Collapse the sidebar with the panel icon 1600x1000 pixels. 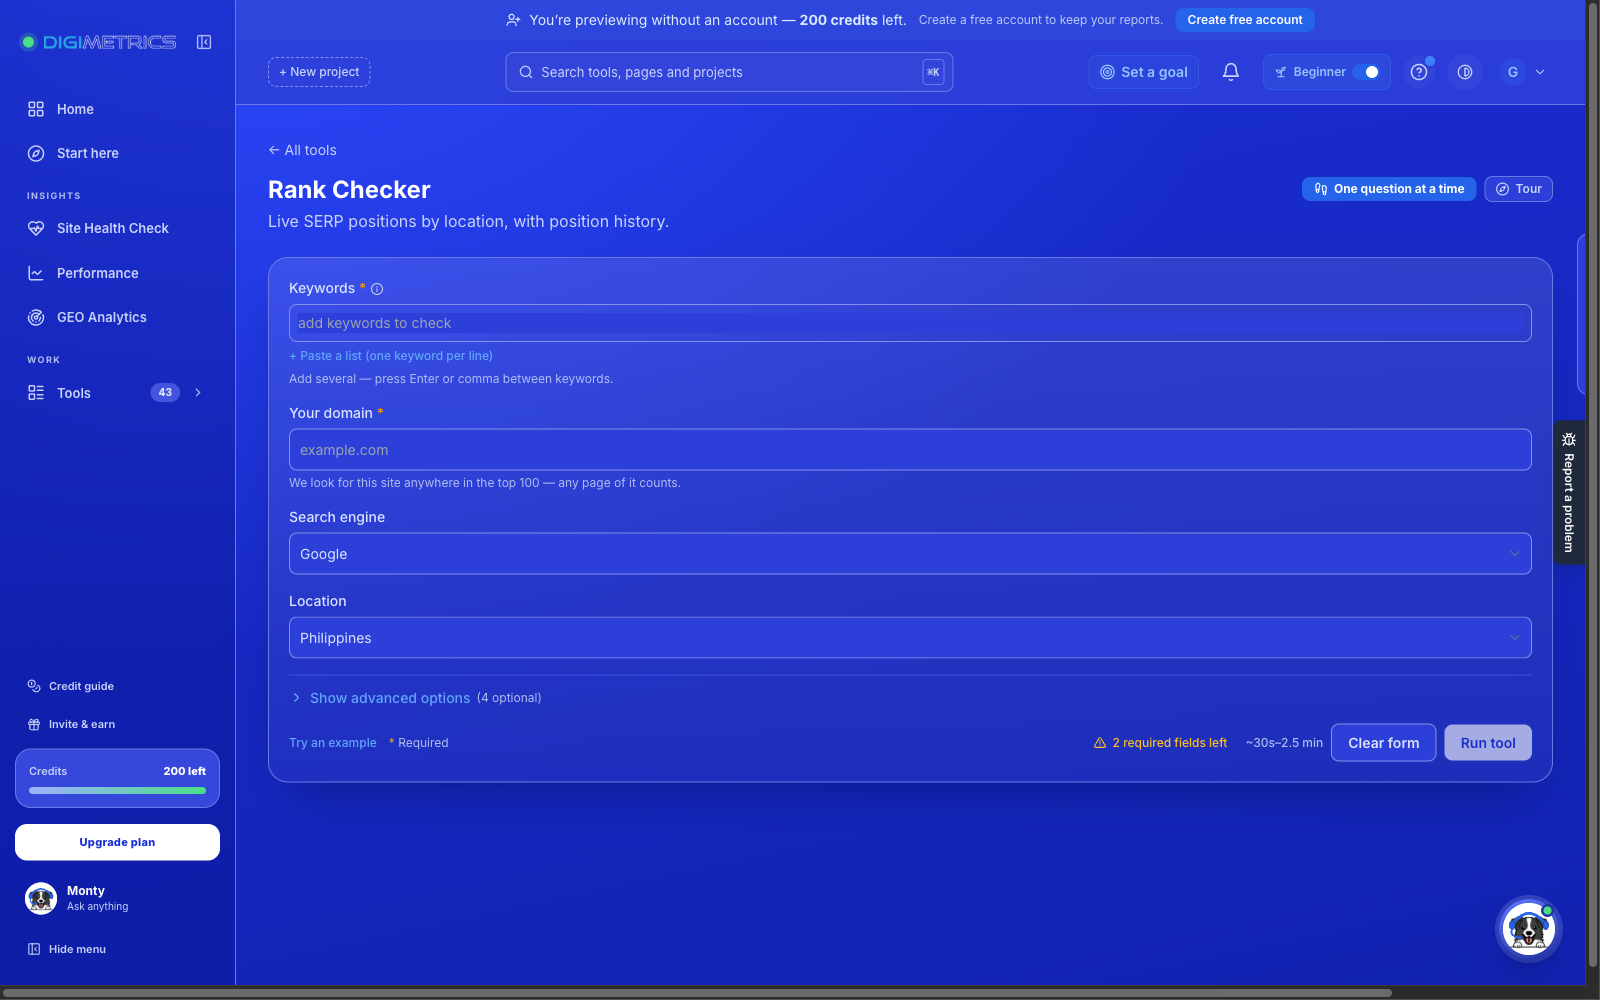click(x=204, y=42)
